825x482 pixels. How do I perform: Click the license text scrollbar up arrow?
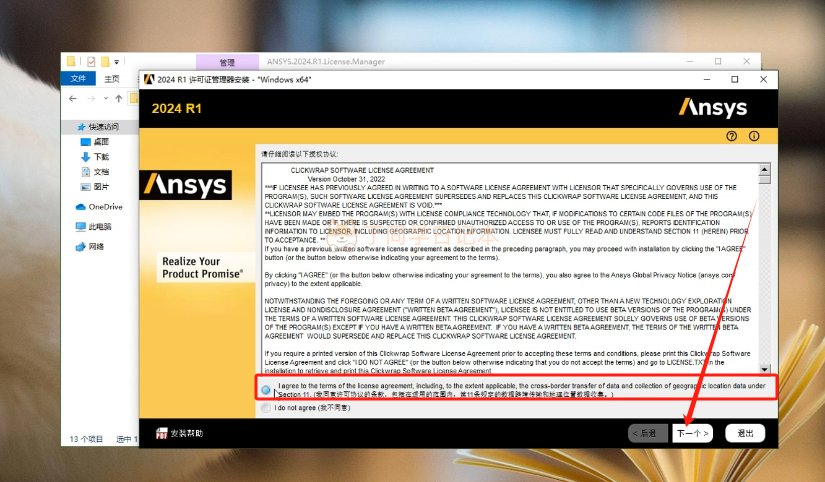point(764,169)
